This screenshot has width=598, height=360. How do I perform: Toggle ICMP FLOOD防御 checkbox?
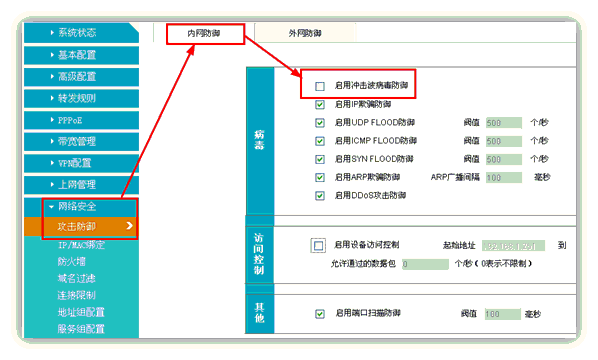point(320,141)
